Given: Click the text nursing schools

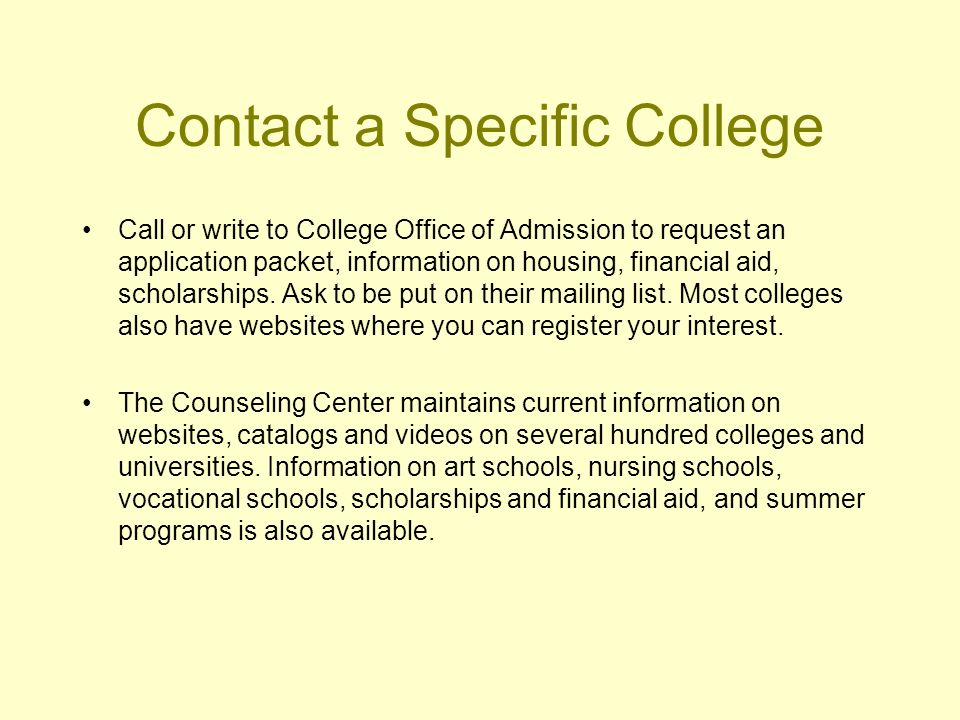Looking at the screenshot, I should (685, 467).
